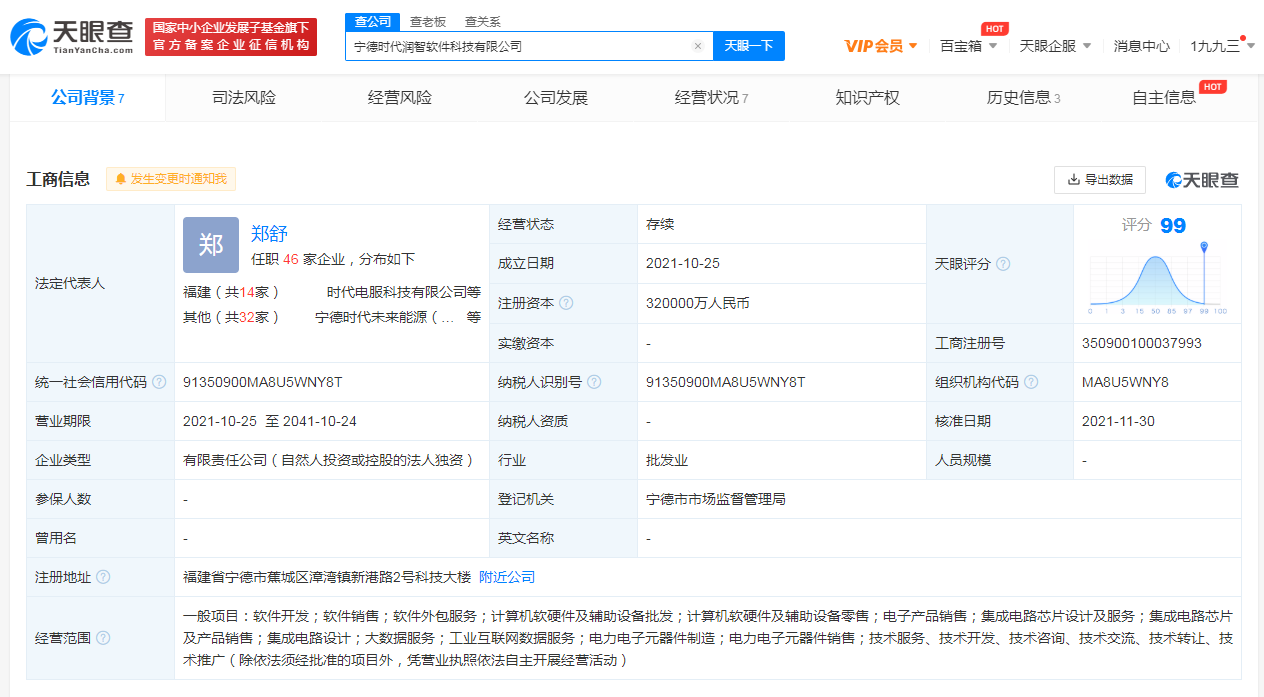The width and height of the screenshot is (1264, 697).
Task: Click the help icon next to 组织机构代码
Action: pyautogui.click(x=1031, y=382)
